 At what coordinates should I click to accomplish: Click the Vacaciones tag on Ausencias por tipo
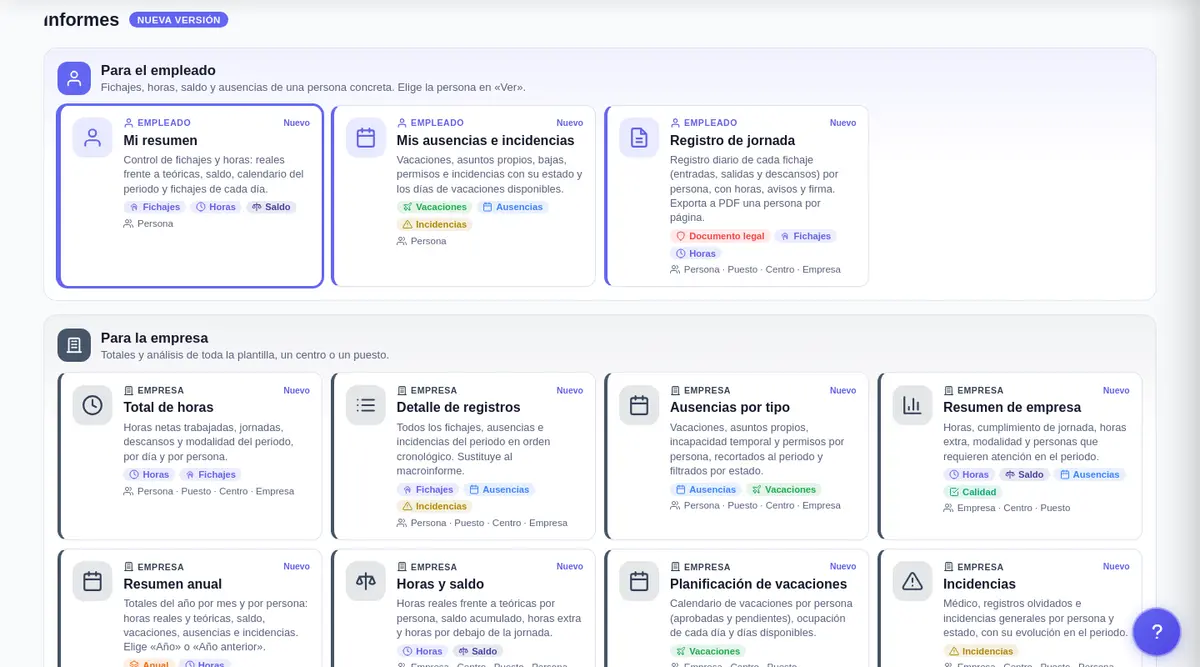click(784, 490)
